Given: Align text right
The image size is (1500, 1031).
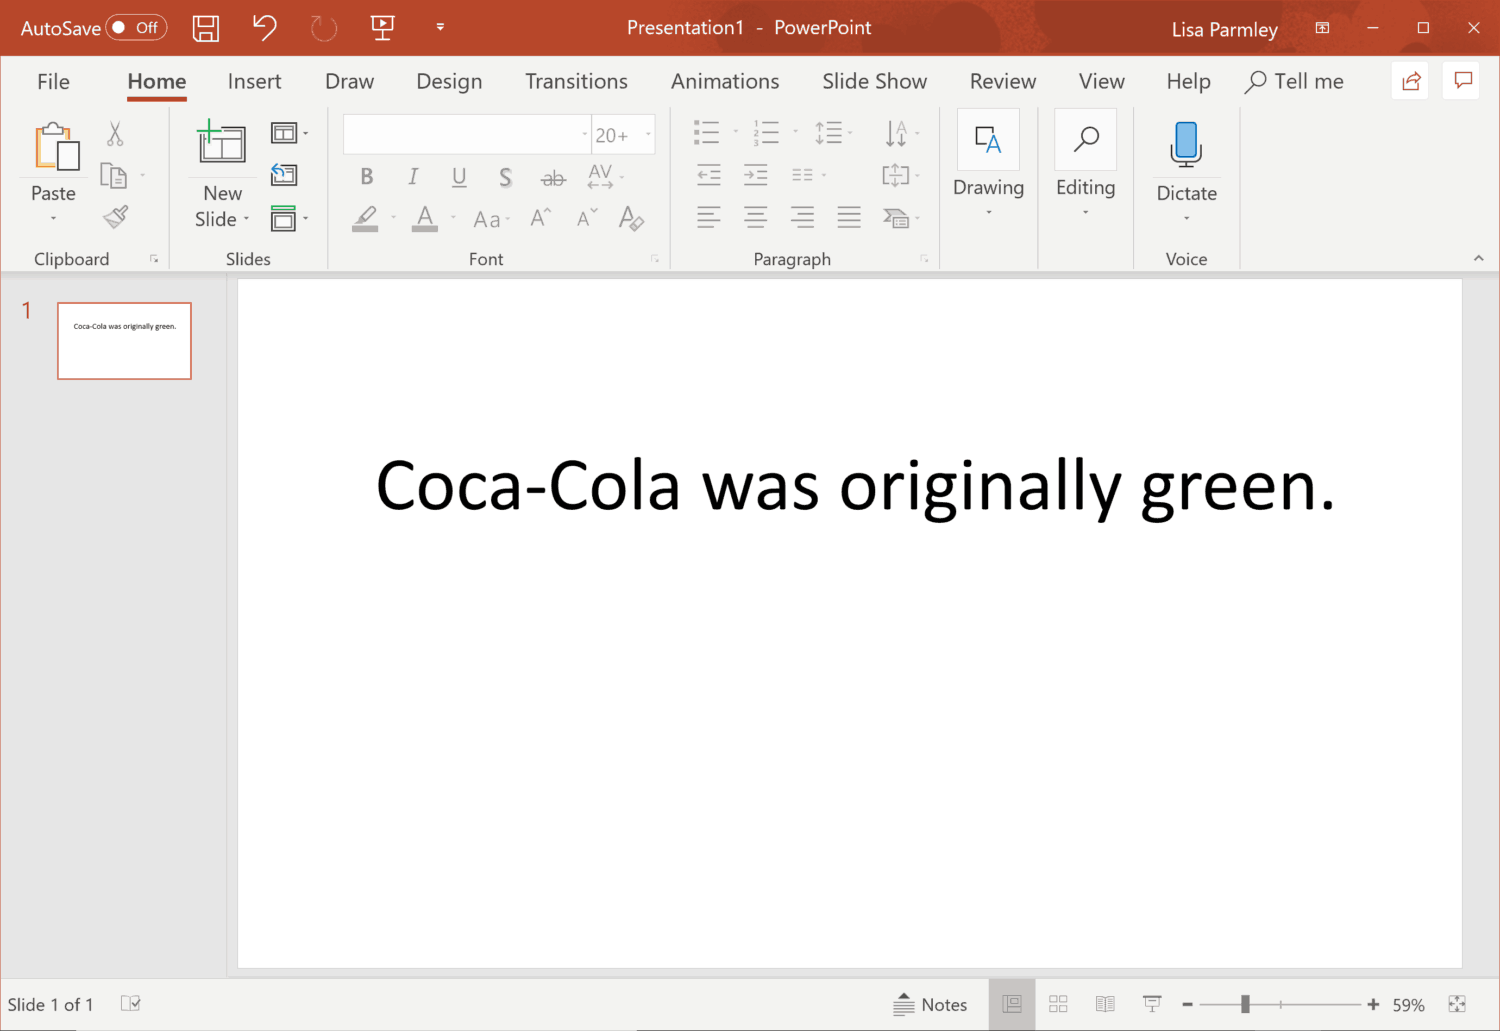Looking at the screenshot, I should pyautogui.click(x=802, y=217).
